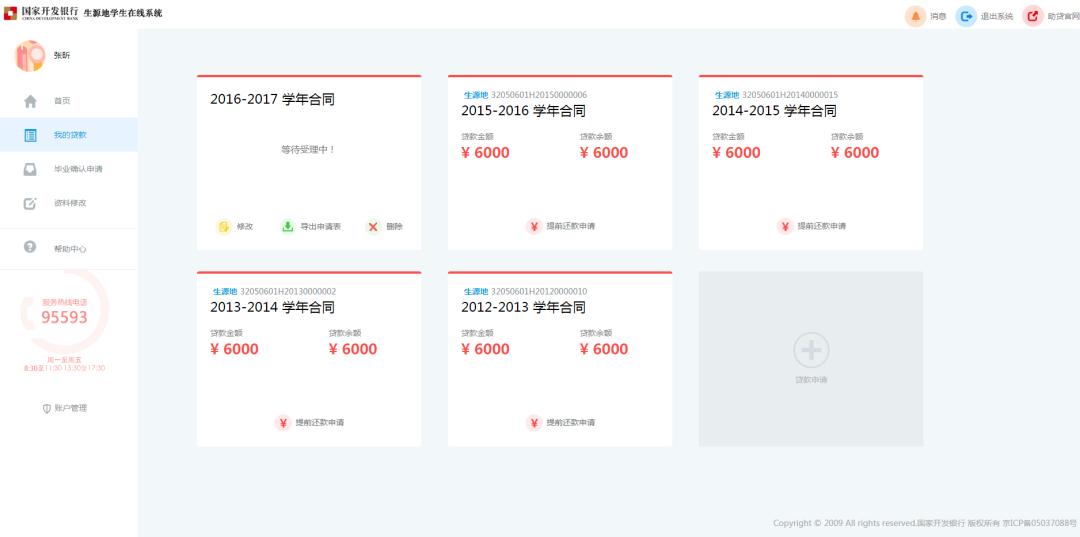
Task: Open 毕业确认申请 in the sidebar
Action: (x=79, y=169)
